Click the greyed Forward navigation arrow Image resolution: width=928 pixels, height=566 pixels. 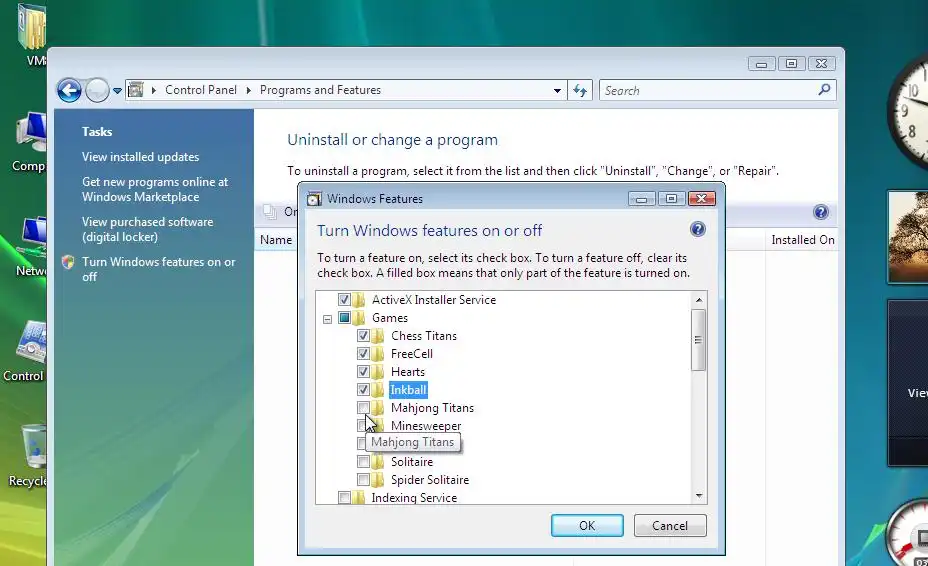pyautogui.click(x=97, y=91)
